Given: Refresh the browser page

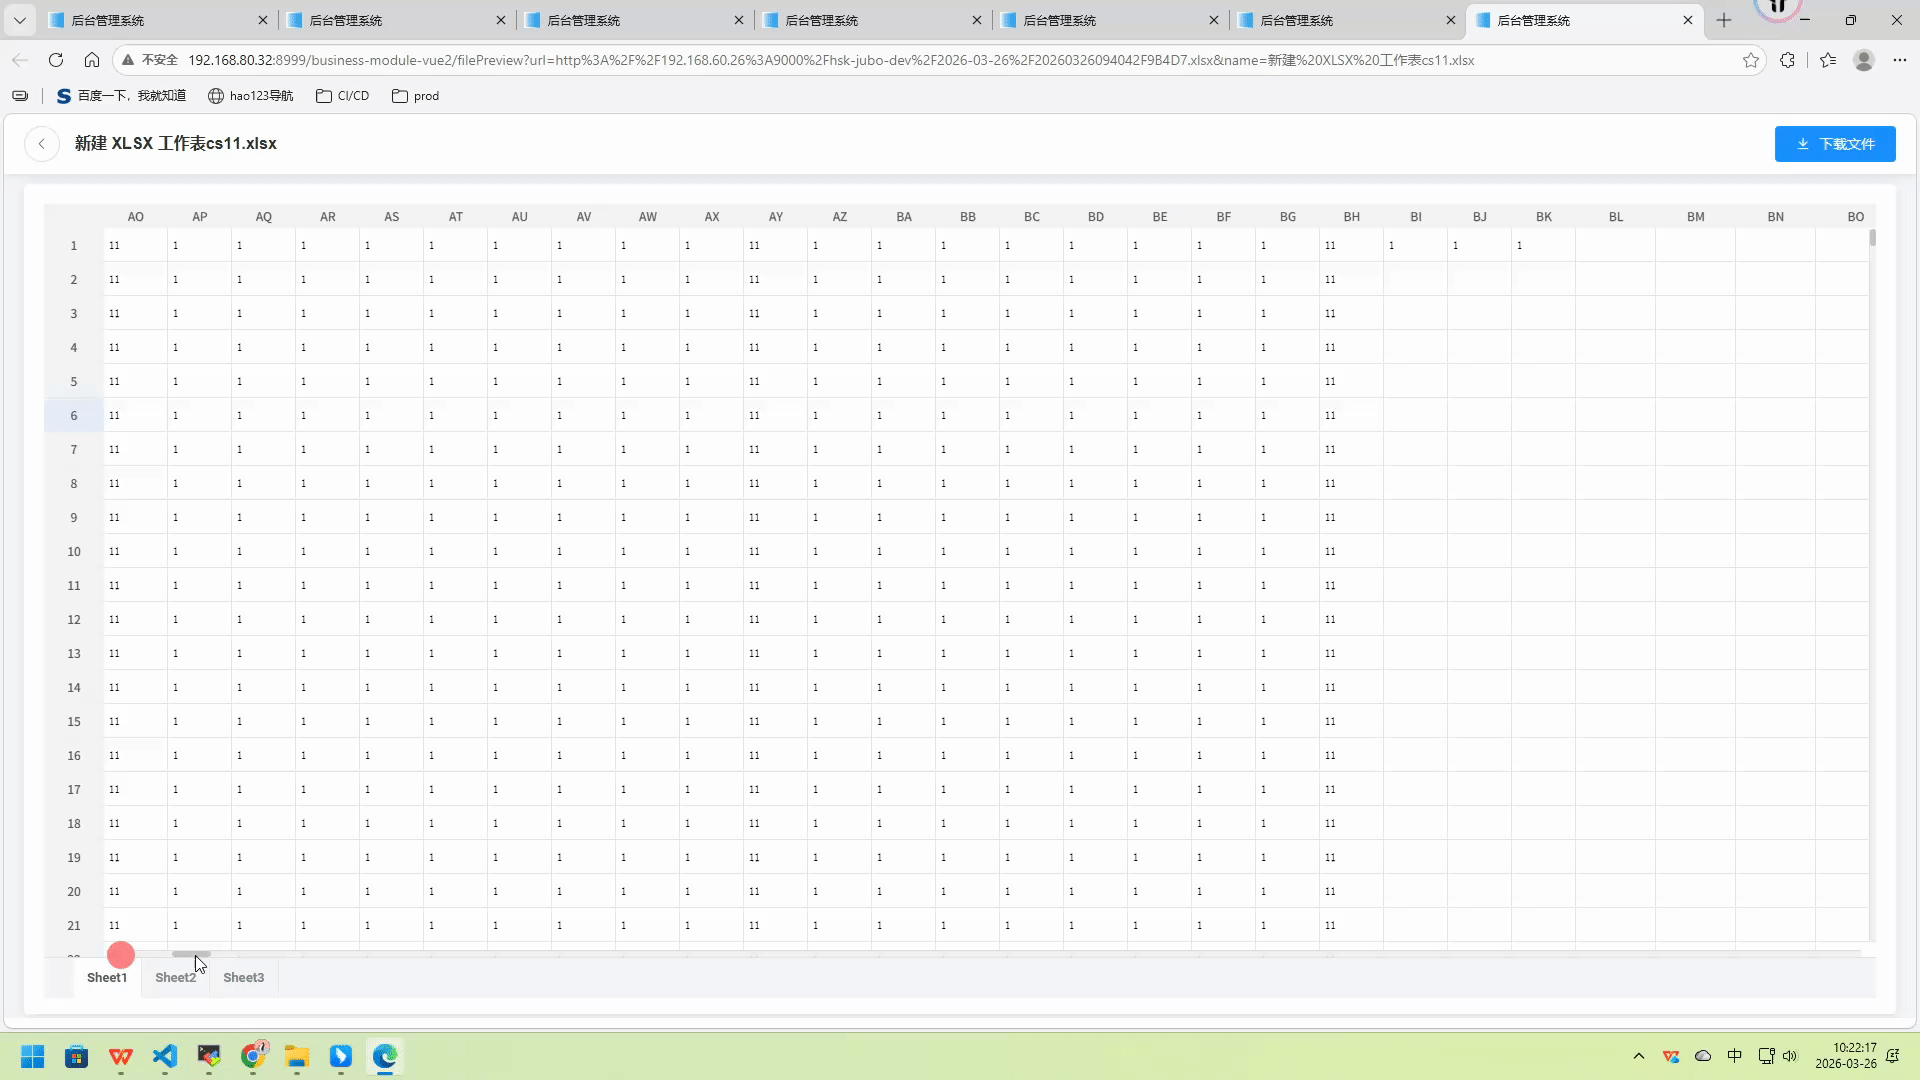Looking at the screenshot, I should click(56, 60).
